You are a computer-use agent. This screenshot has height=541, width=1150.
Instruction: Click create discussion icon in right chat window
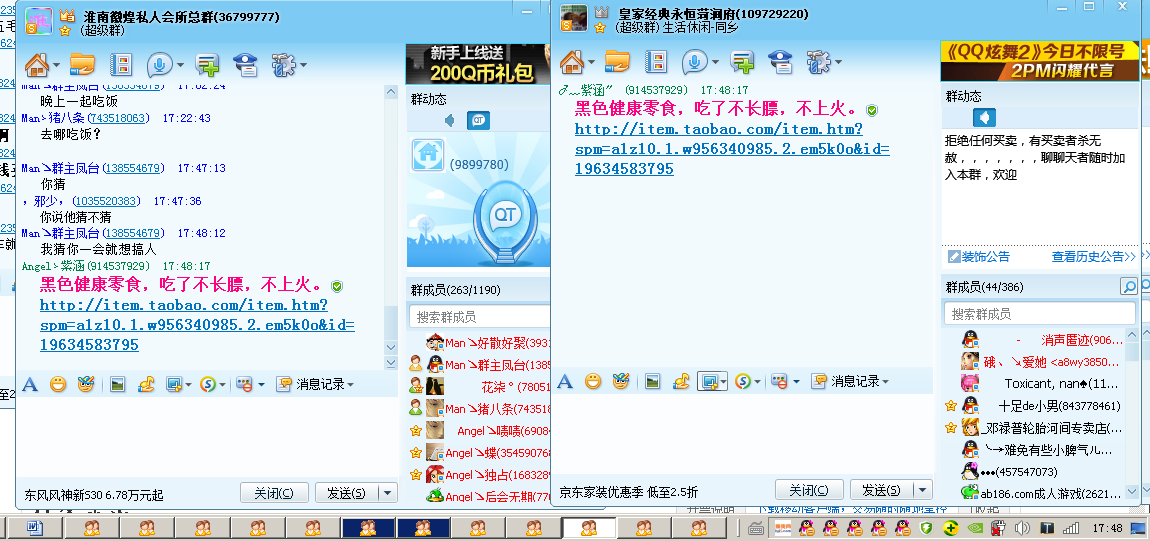743,62
